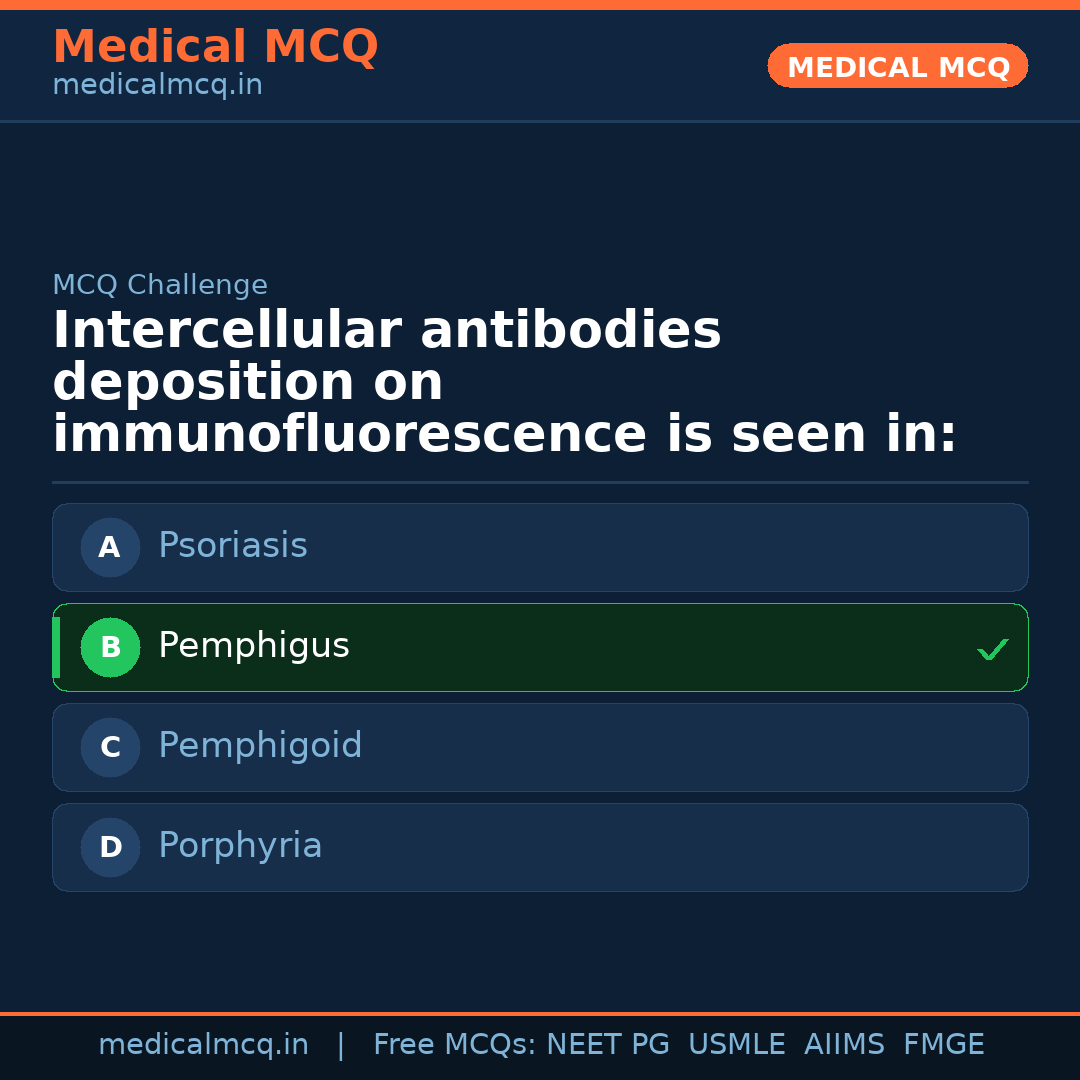The width and height of the screenshot is (1080, 1080).
Task: Click the letter A circle icon
Action: point(110,547)
